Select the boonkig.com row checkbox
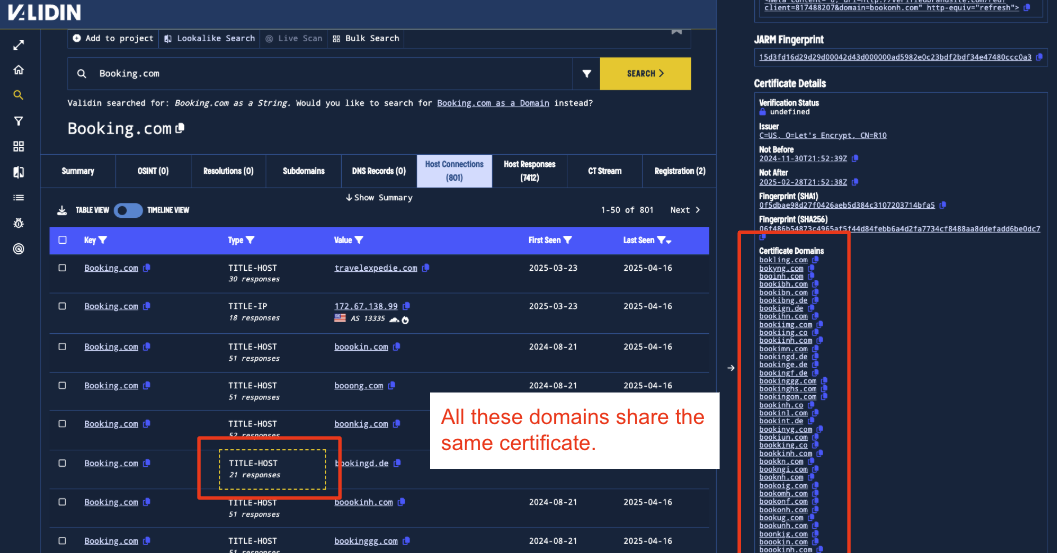 click(x=63, y=424)
